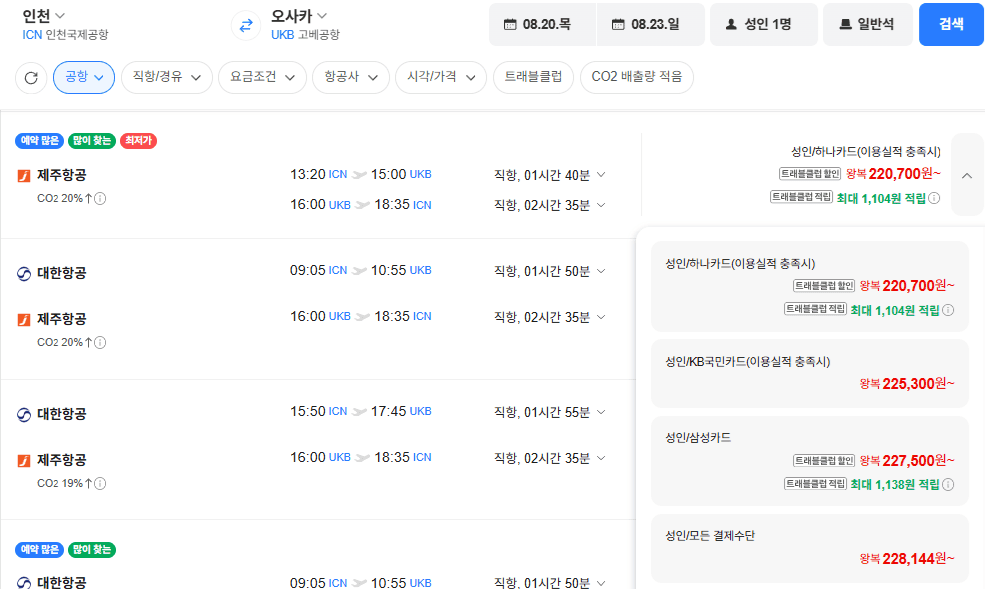Open the 인천 departure city selector
Screen dimensions: 985x589
click(x=43, y=16)
